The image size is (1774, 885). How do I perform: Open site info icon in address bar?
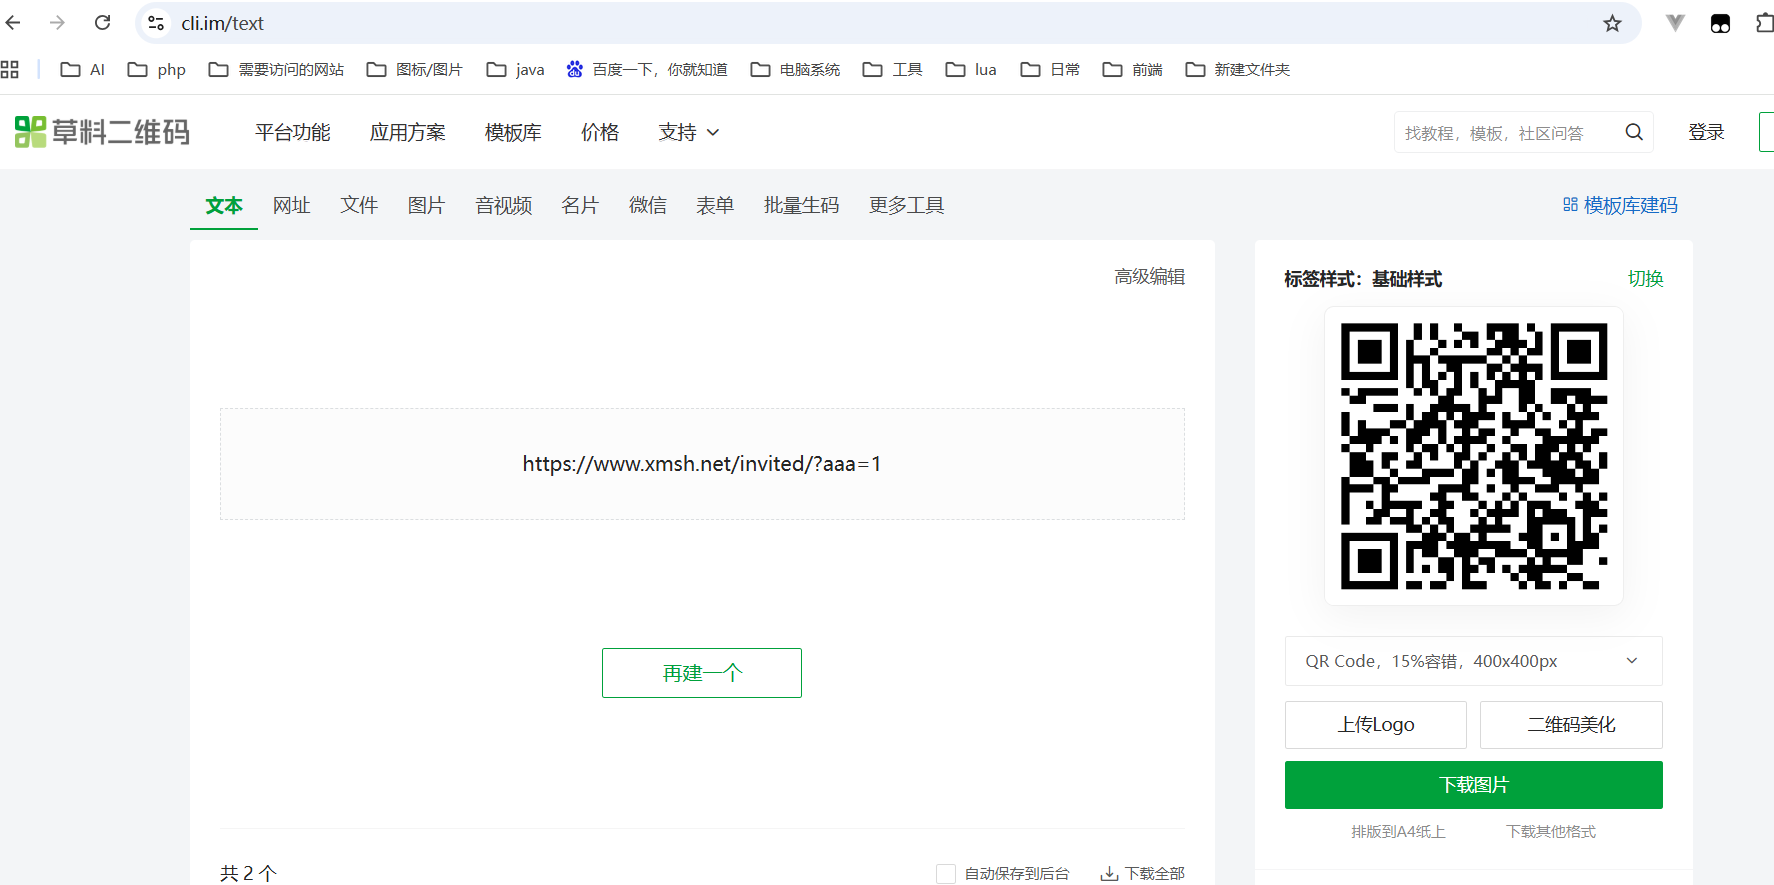tap(156, 23)
